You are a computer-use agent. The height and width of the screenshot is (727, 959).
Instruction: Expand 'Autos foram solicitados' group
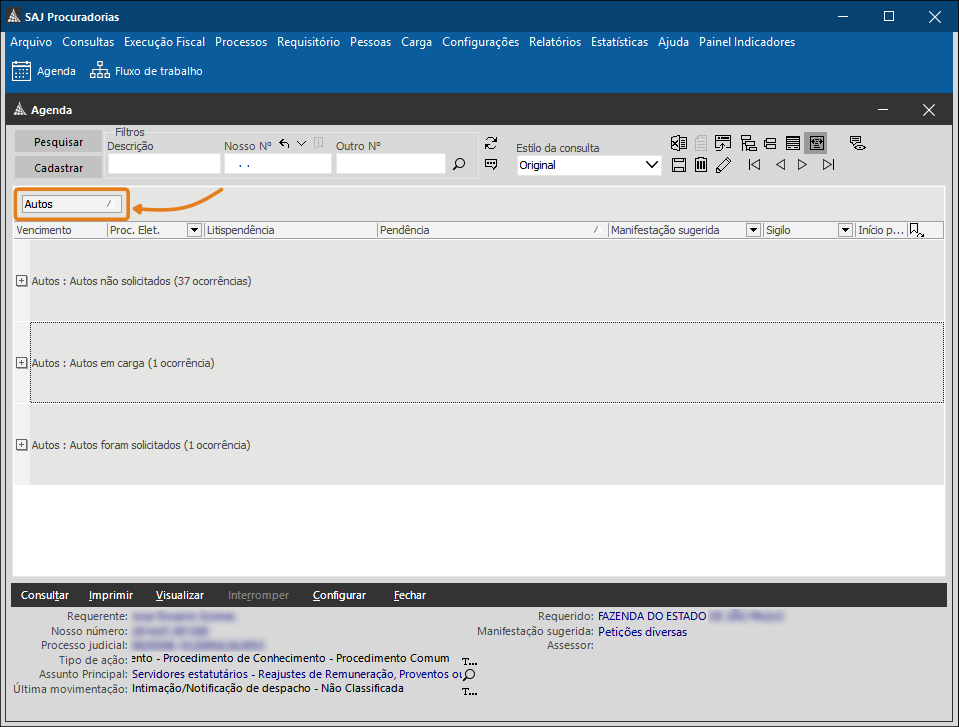(22, 445)
